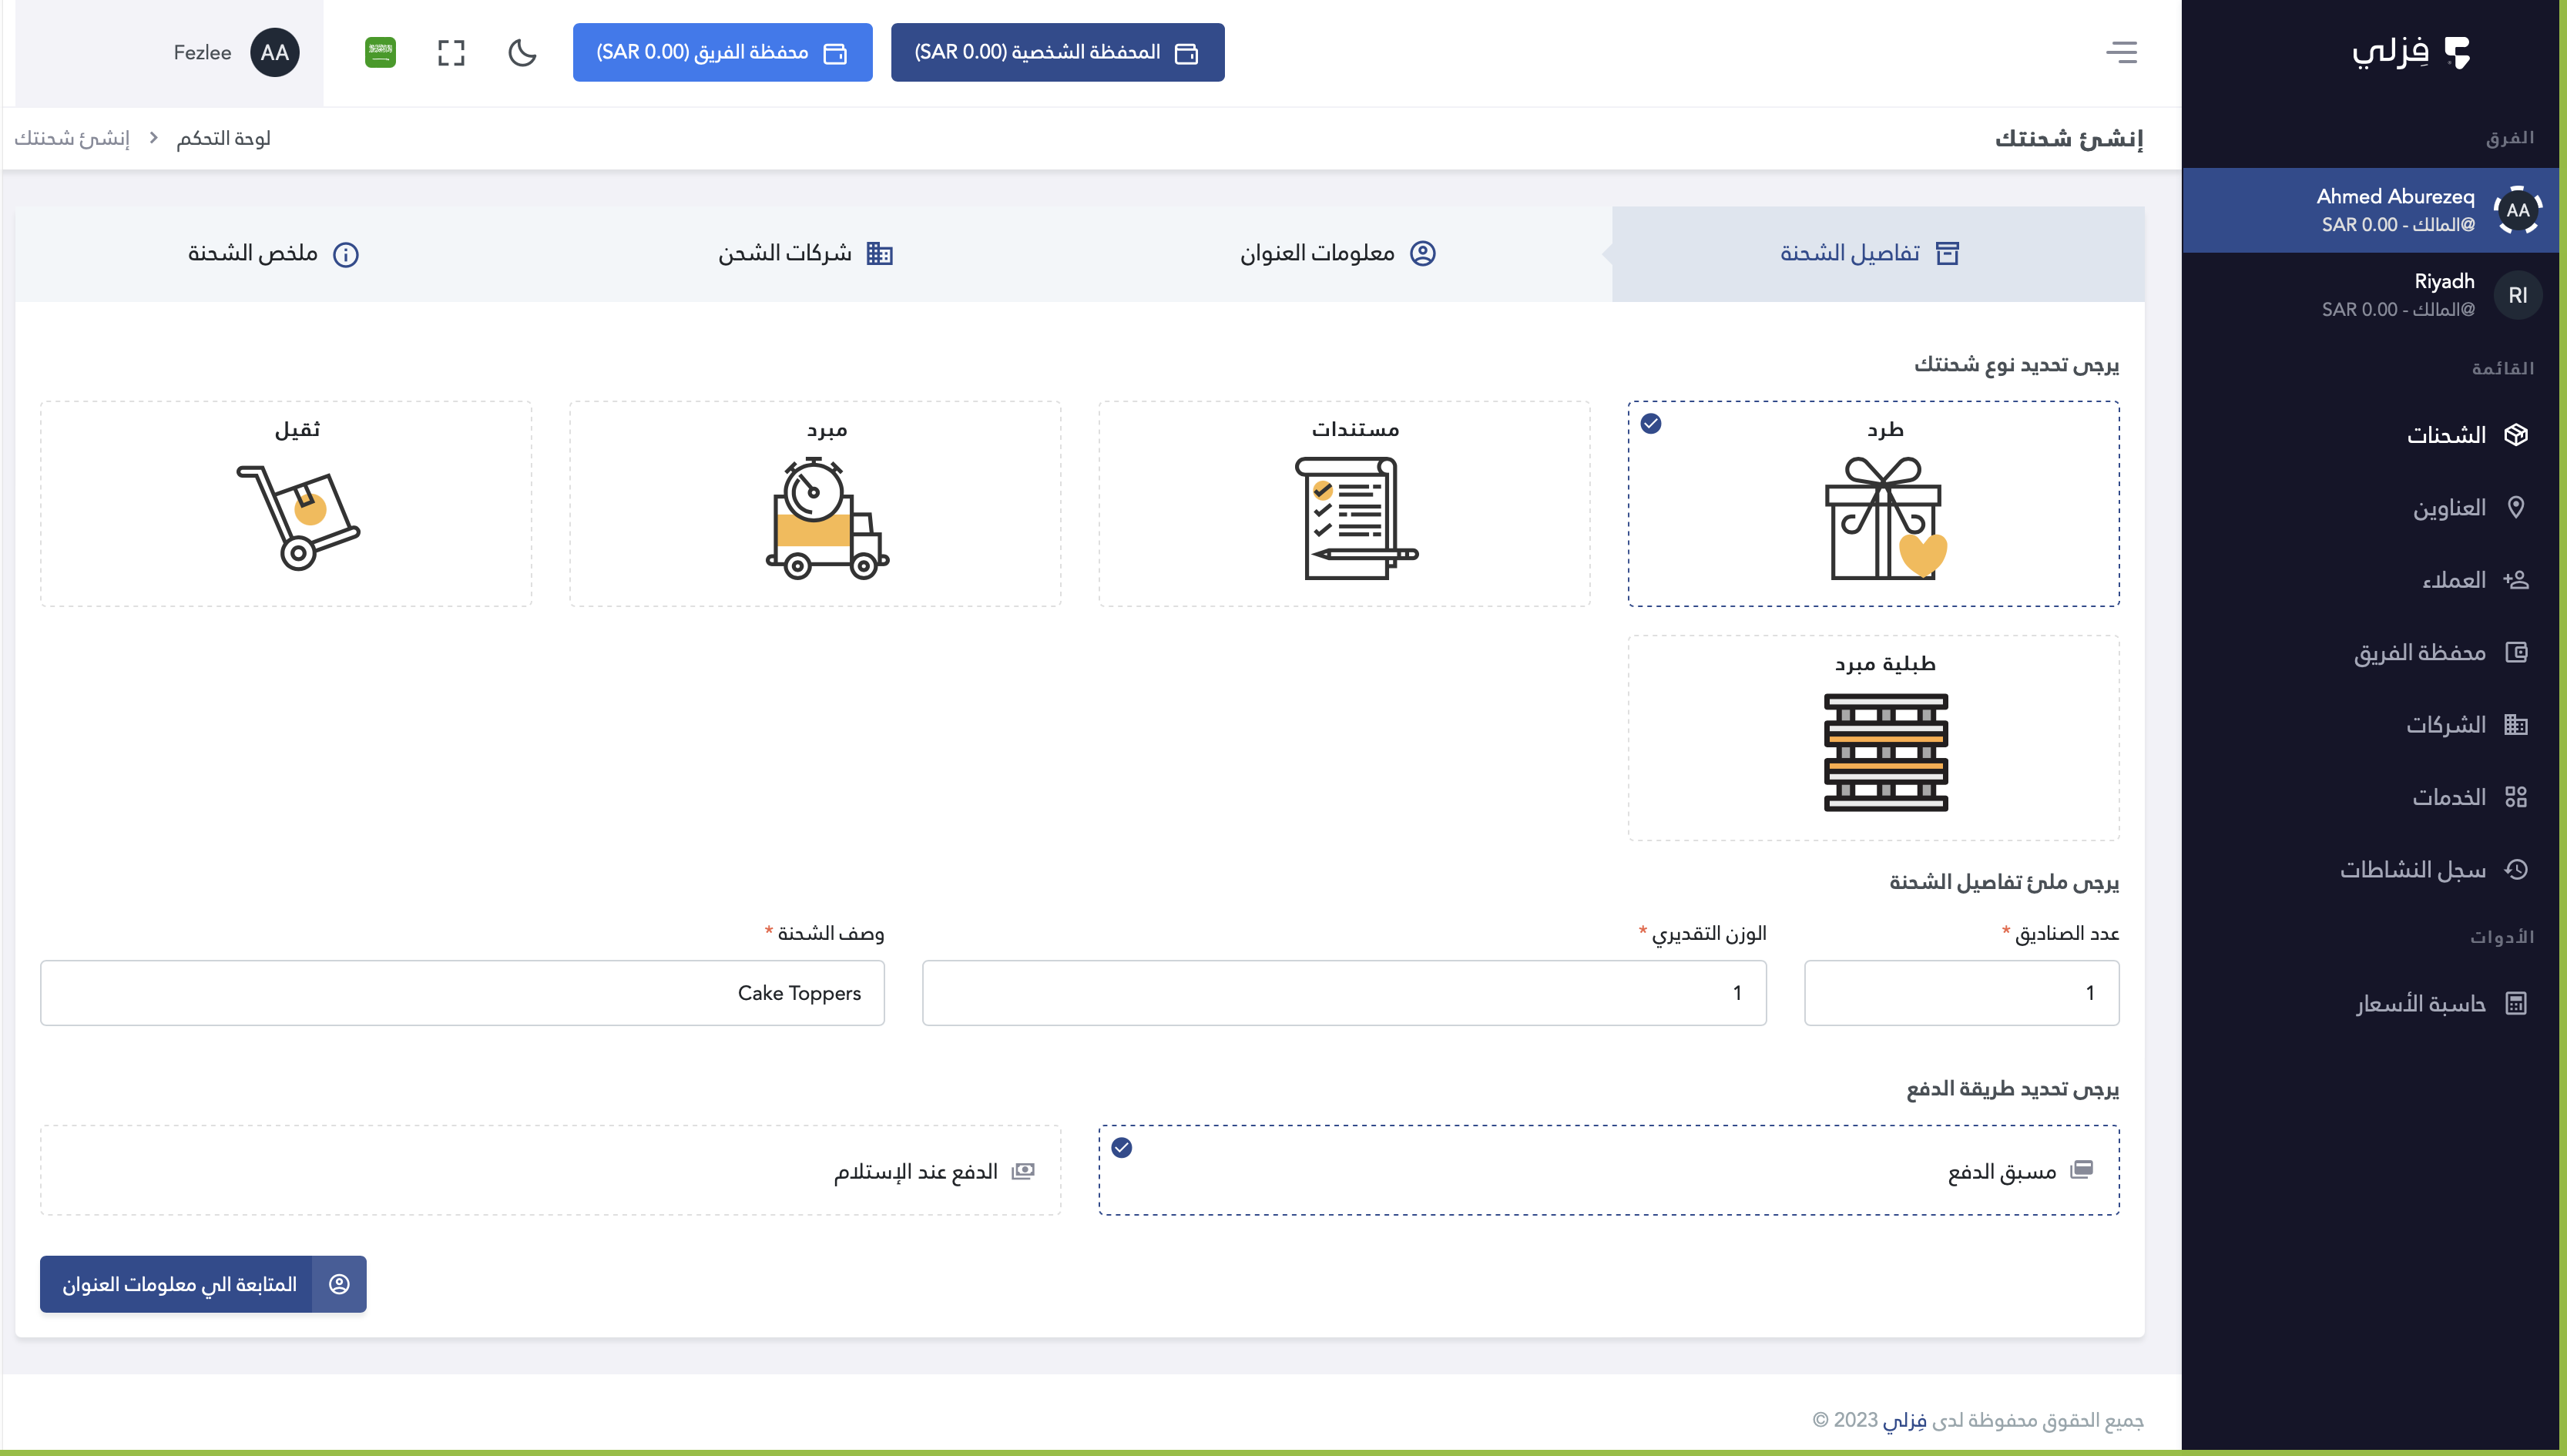Screen dimensions: 2567x1456
Task: Click the fullscreen expand icon
Action: click(x=451, y=52)
